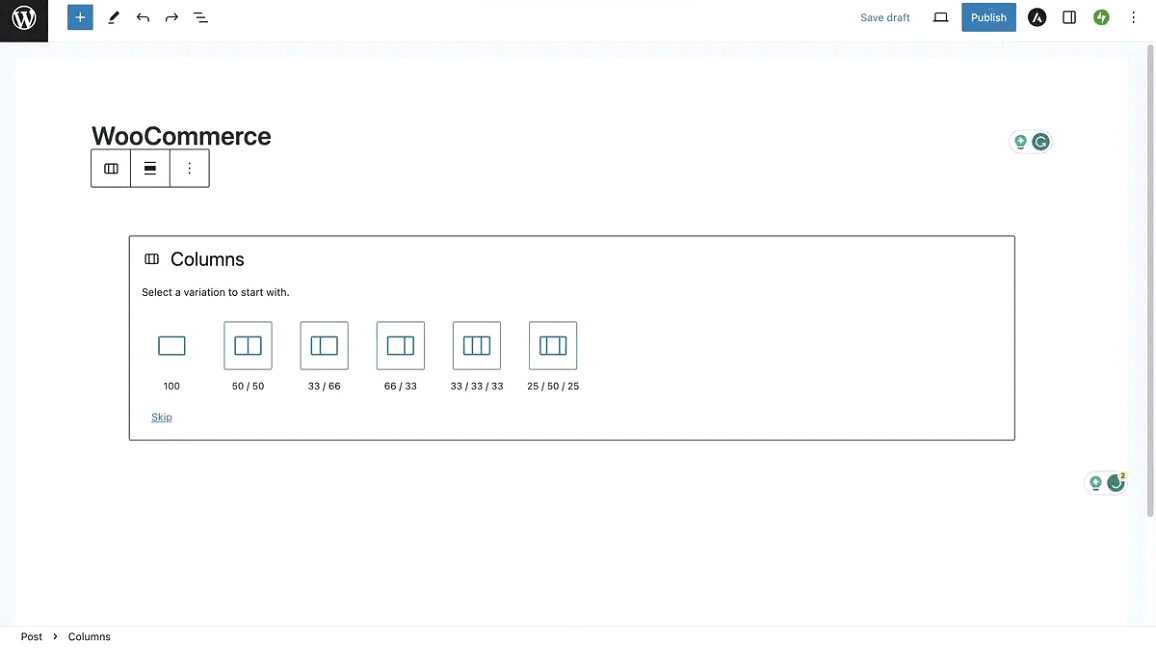Viewport: 1156px width, 648px height.
Task: Click the Columns block type icon in toolbar
Action: tap(111, 169)
